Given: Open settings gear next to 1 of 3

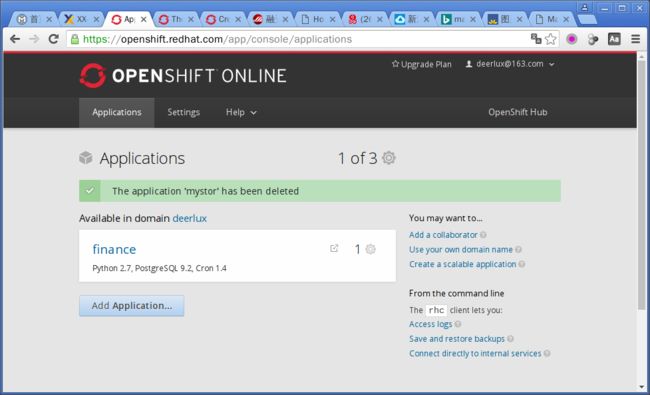Looking at the screenshot, I should coord(389,158).
